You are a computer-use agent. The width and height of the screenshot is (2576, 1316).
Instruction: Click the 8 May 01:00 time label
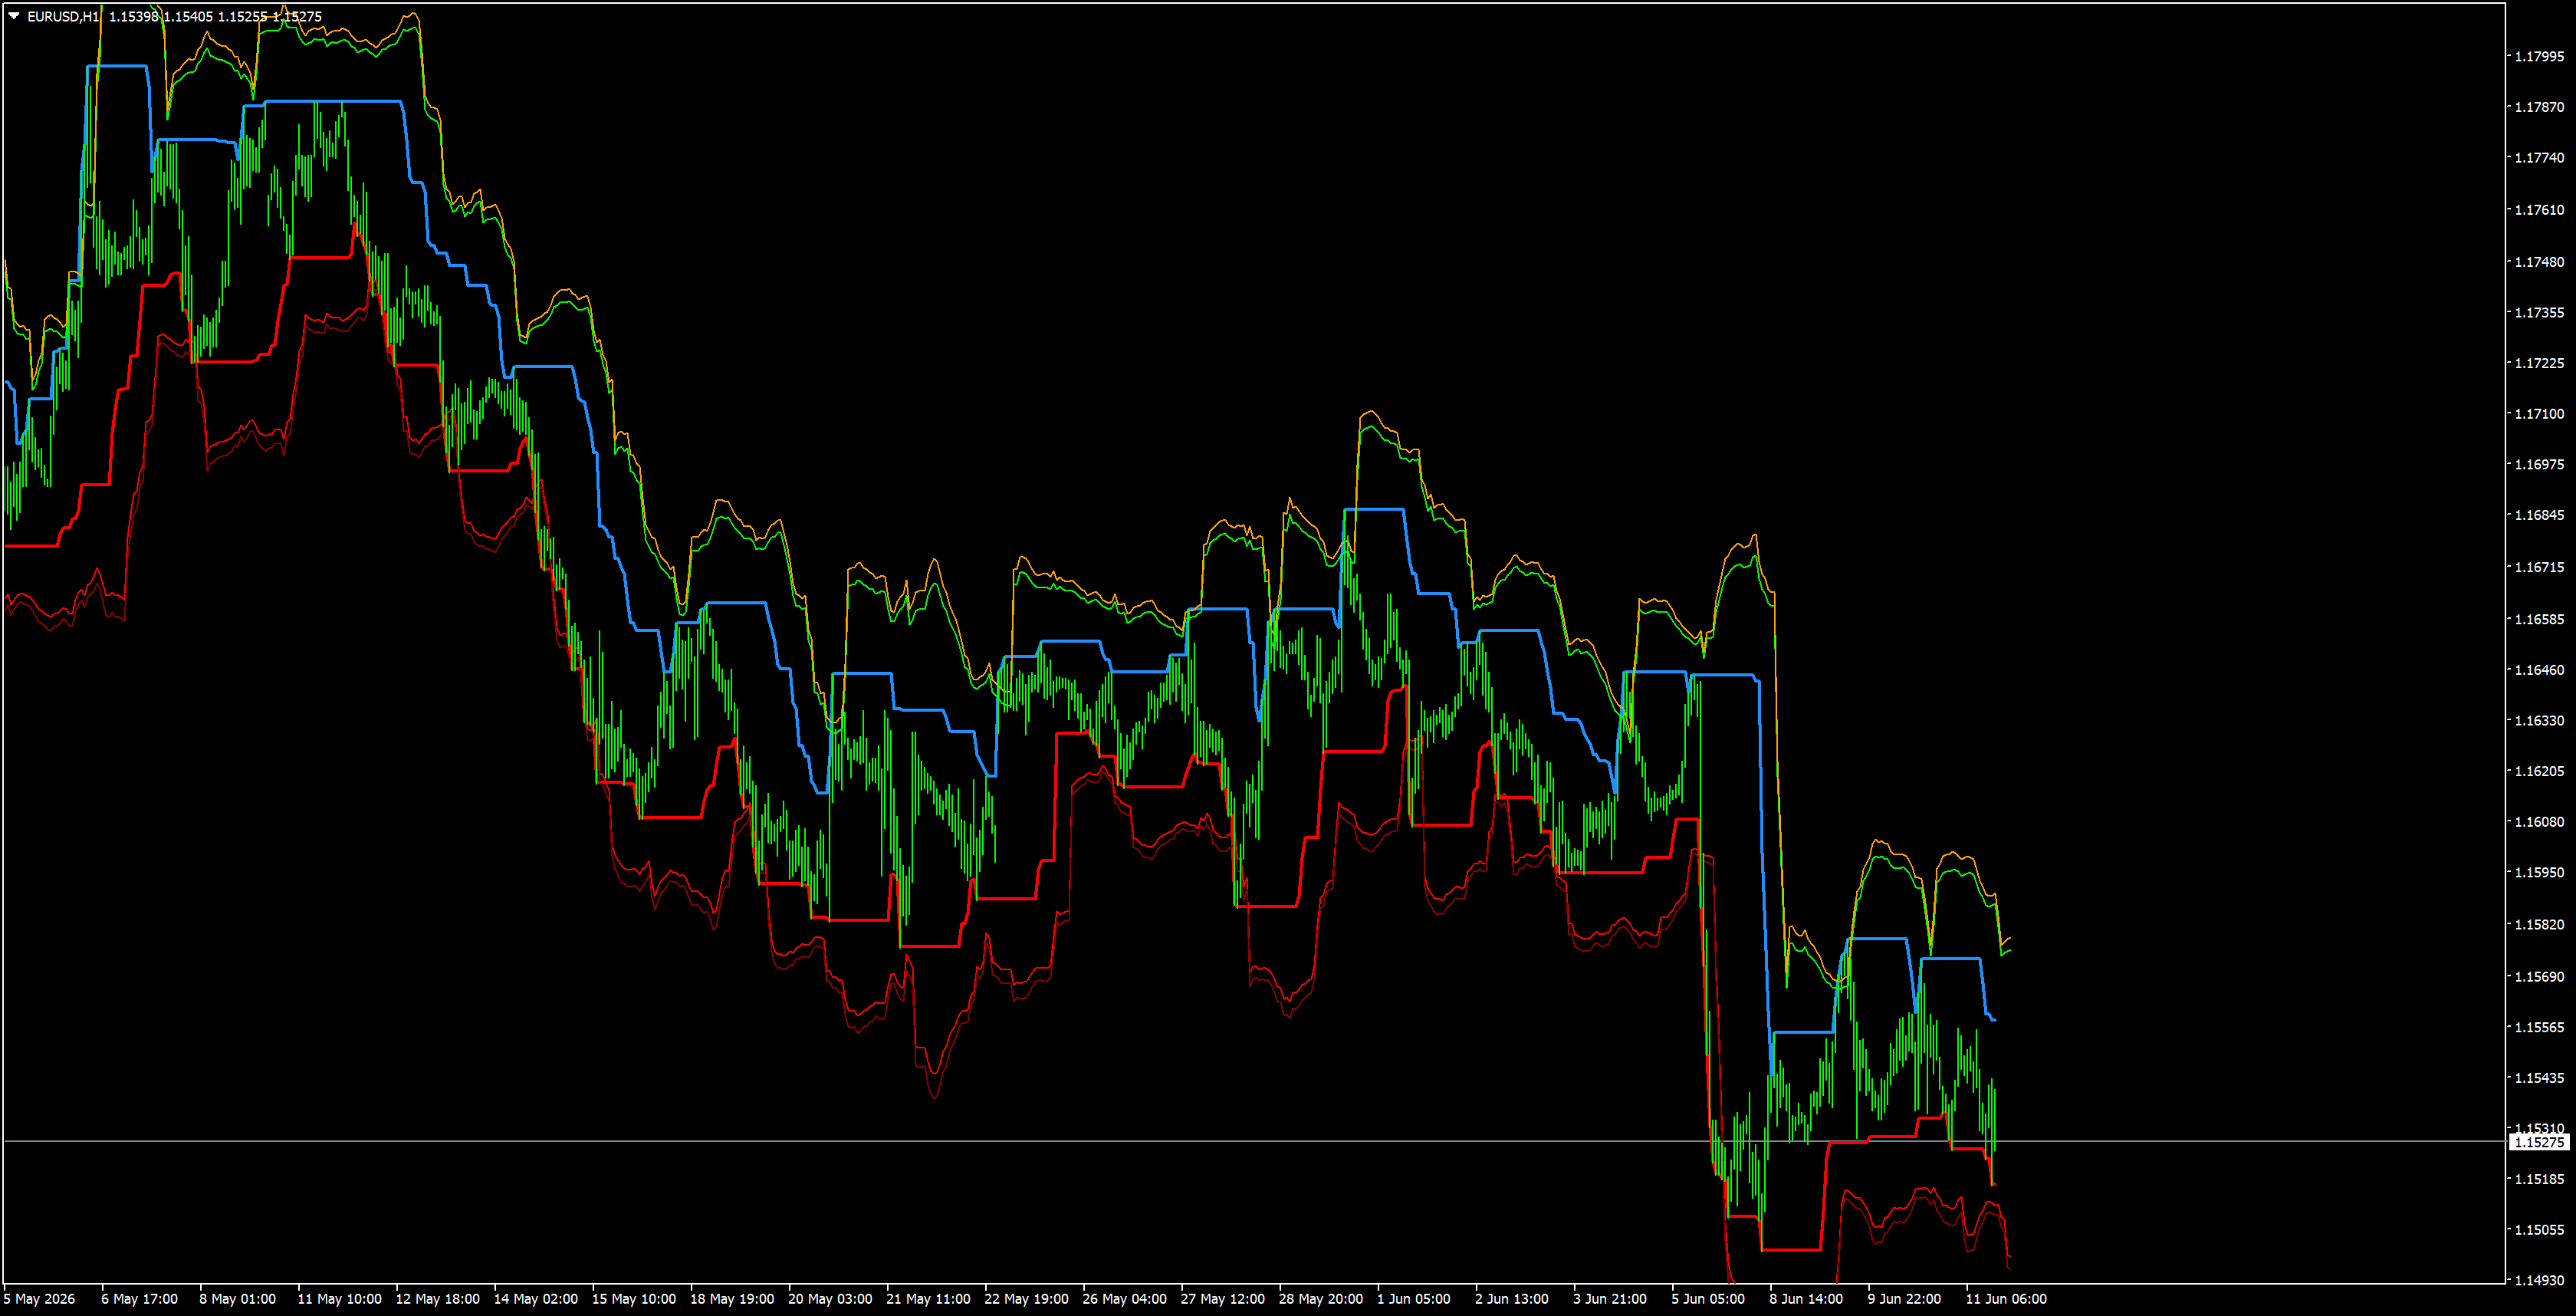tap(237, 1299)
